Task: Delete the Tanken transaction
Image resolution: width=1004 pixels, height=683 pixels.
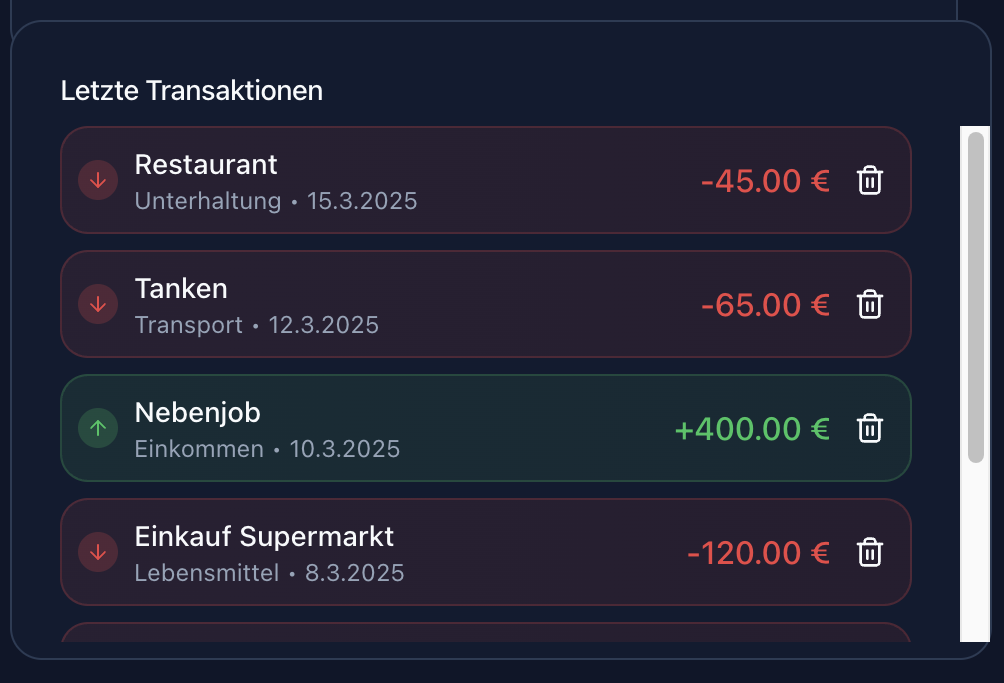Action: pyautogui.click(x=870, y=305)
